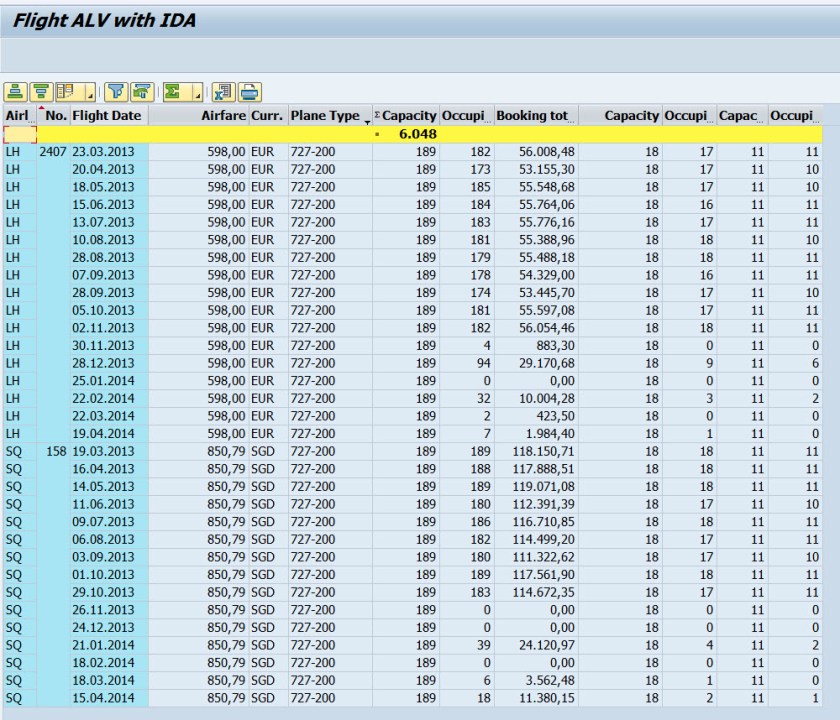Screen dimensions: 840x720
Task: Click the Print icon in the toolbar
Action: click(248, 92)
